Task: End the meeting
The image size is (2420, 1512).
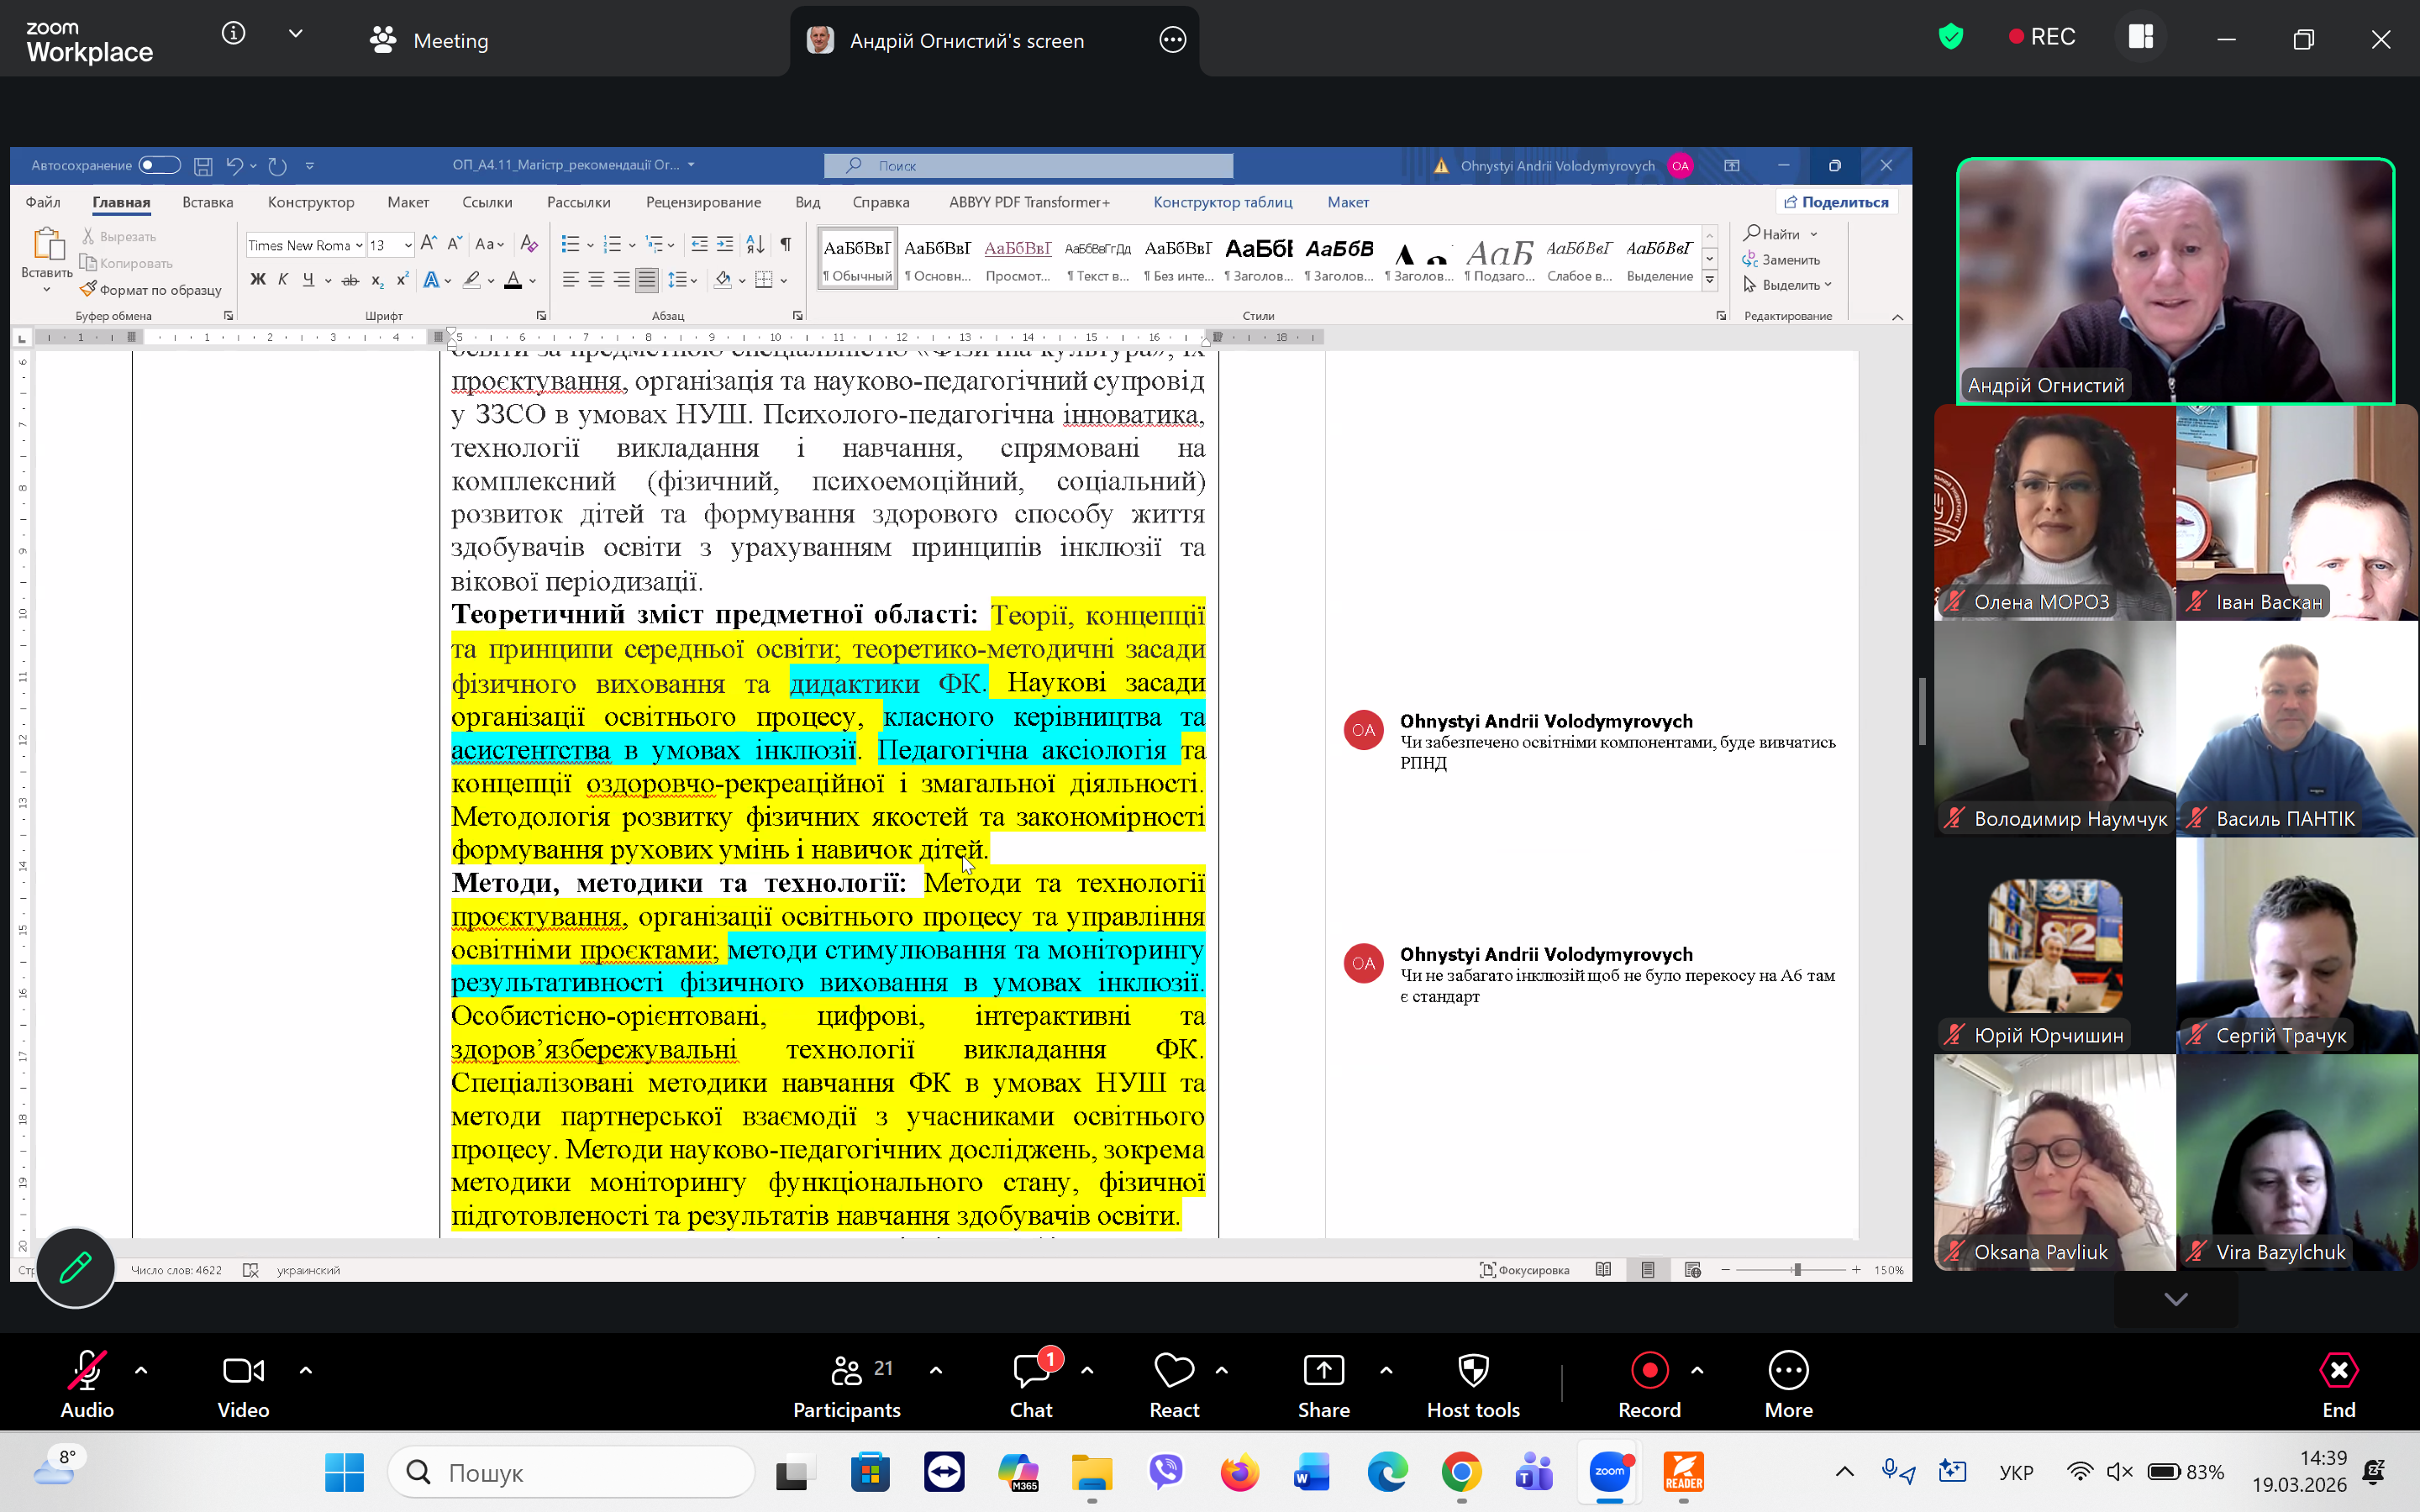Action: point(2338,1384)
